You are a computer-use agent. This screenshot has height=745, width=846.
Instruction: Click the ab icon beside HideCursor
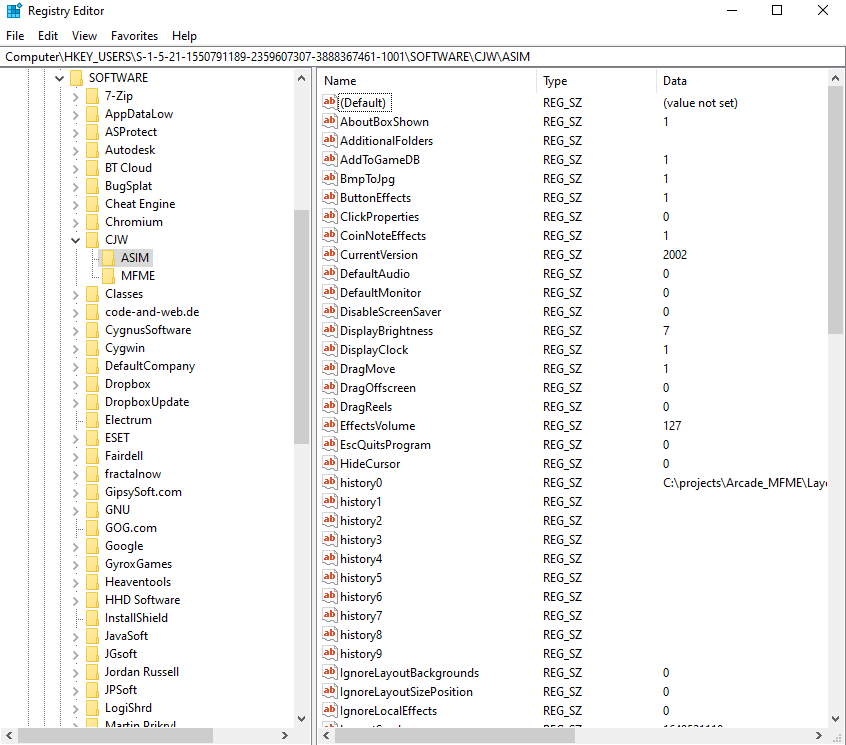coord(330,463)
